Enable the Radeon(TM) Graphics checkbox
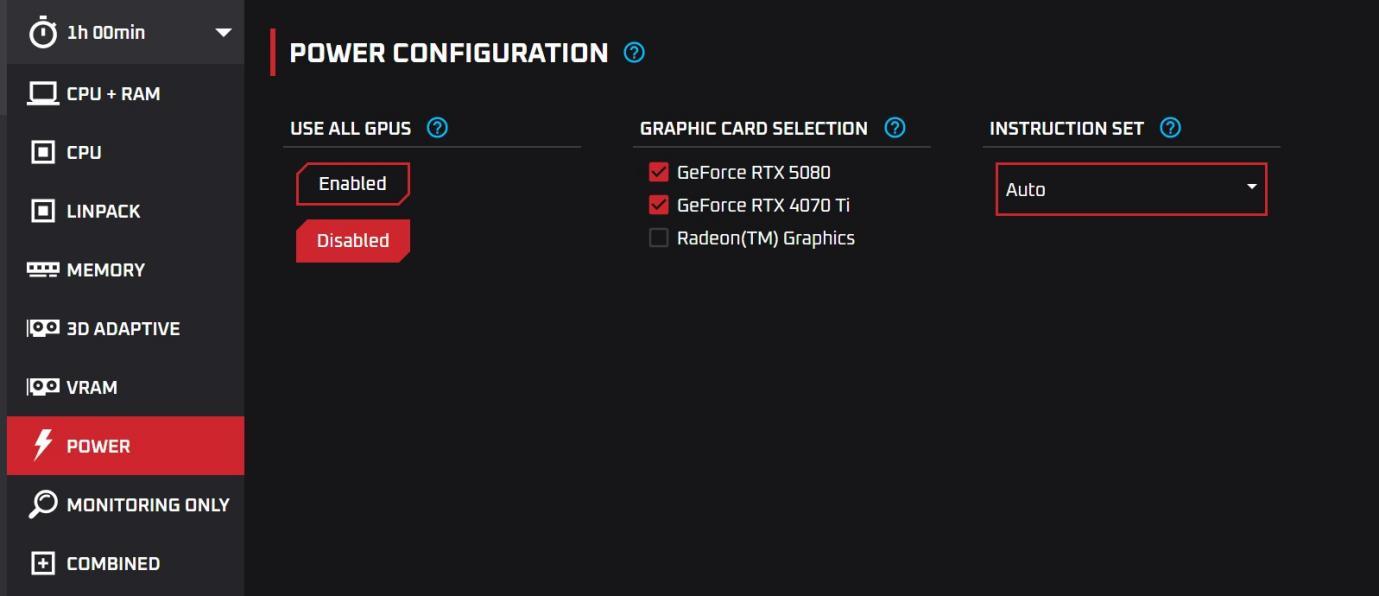The image size is (1379, 596). click(x=658, y=238)
